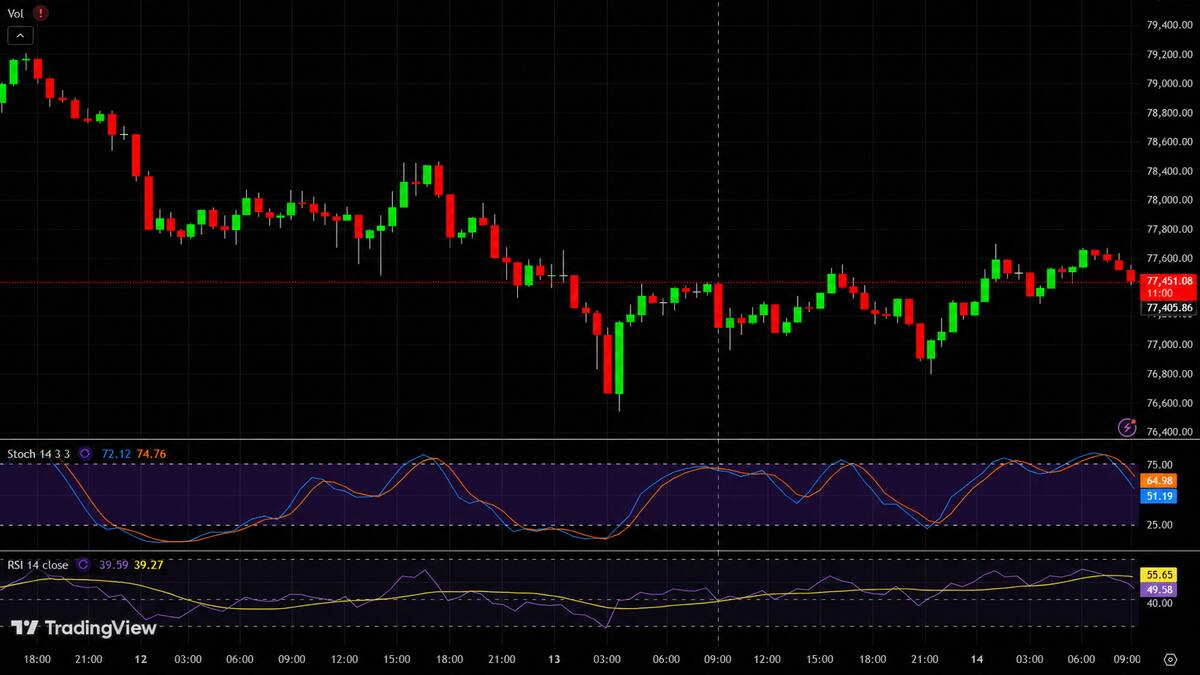Open chart settings via the gear icon

point(1171,660)
